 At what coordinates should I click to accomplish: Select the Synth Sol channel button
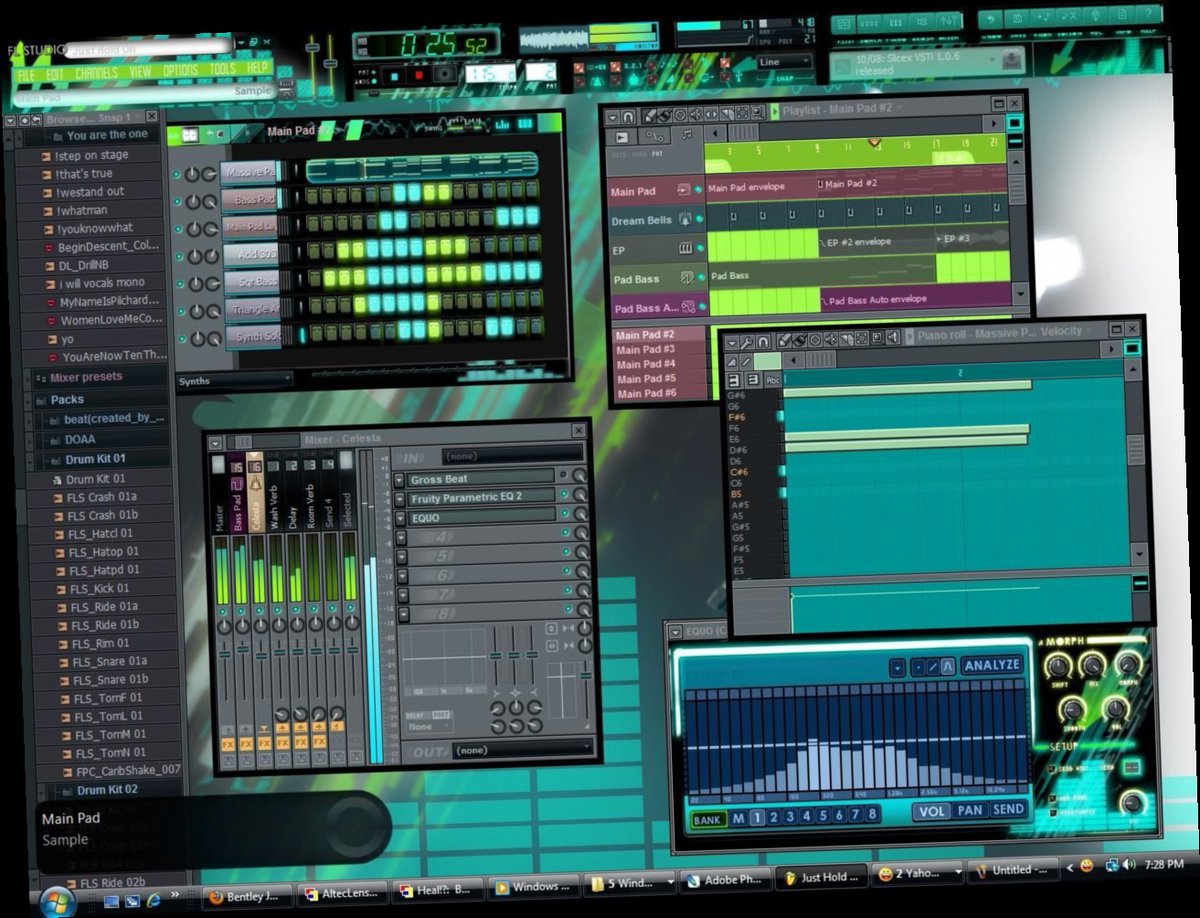point(253,337)
